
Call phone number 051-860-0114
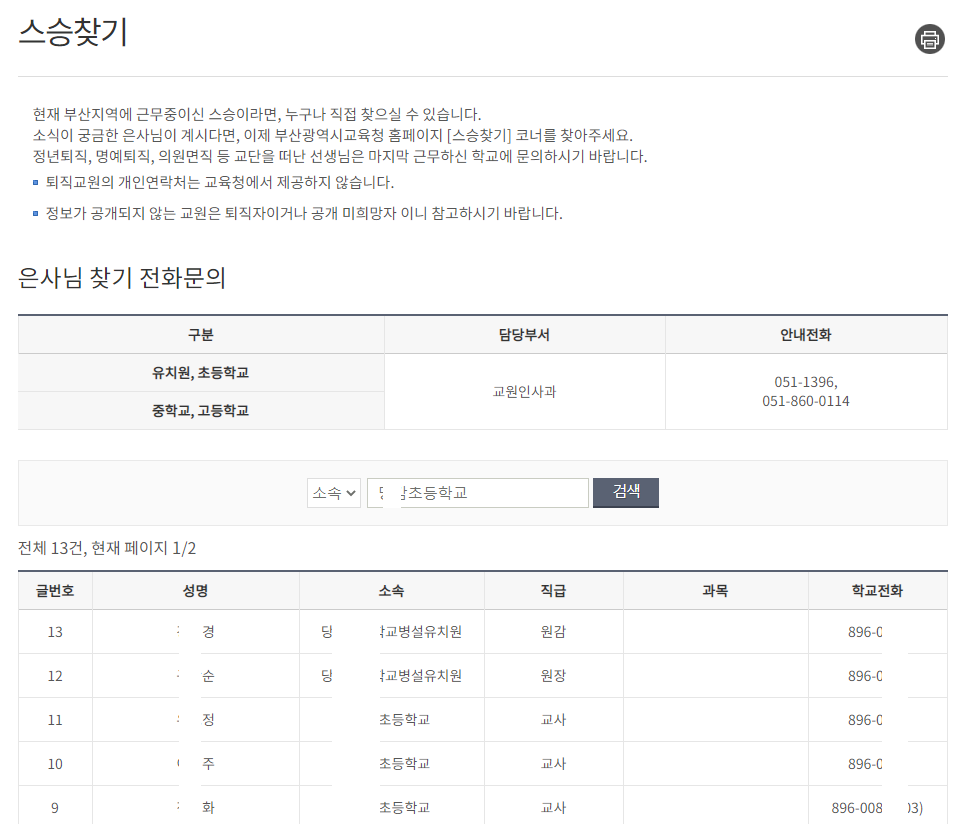806,401
